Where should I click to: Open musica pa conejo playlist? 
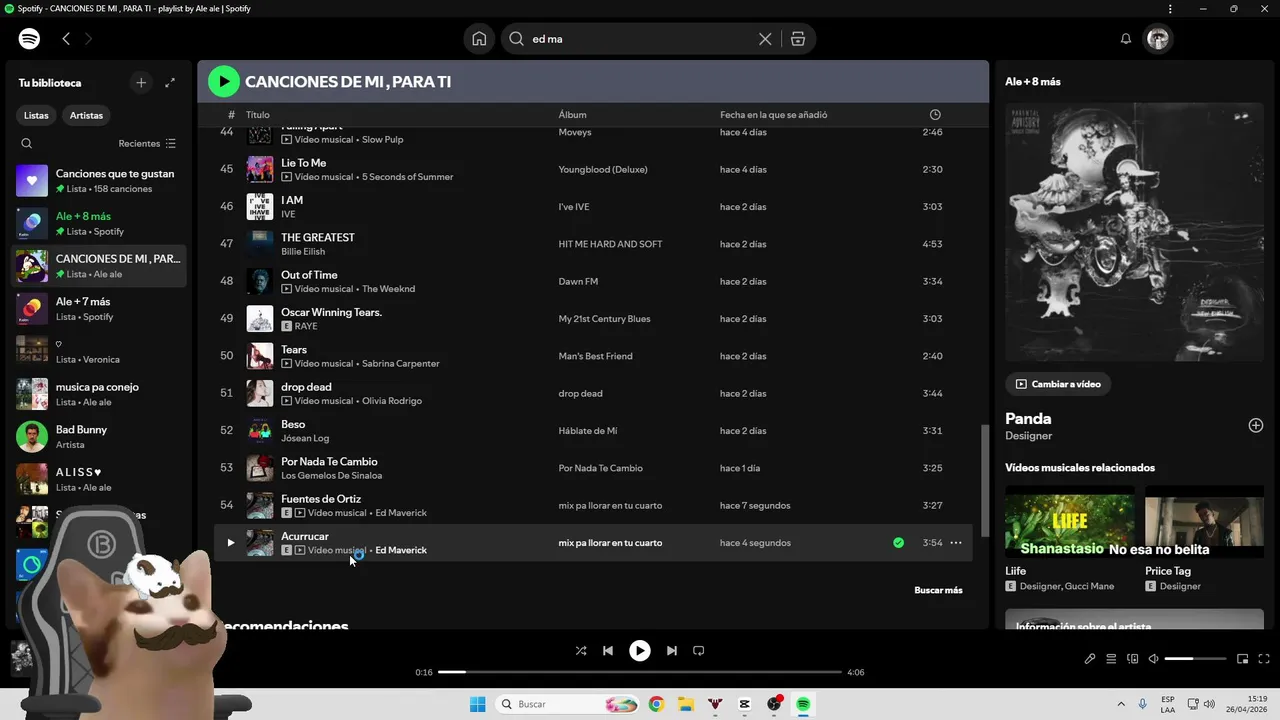[x=98, y=394]
